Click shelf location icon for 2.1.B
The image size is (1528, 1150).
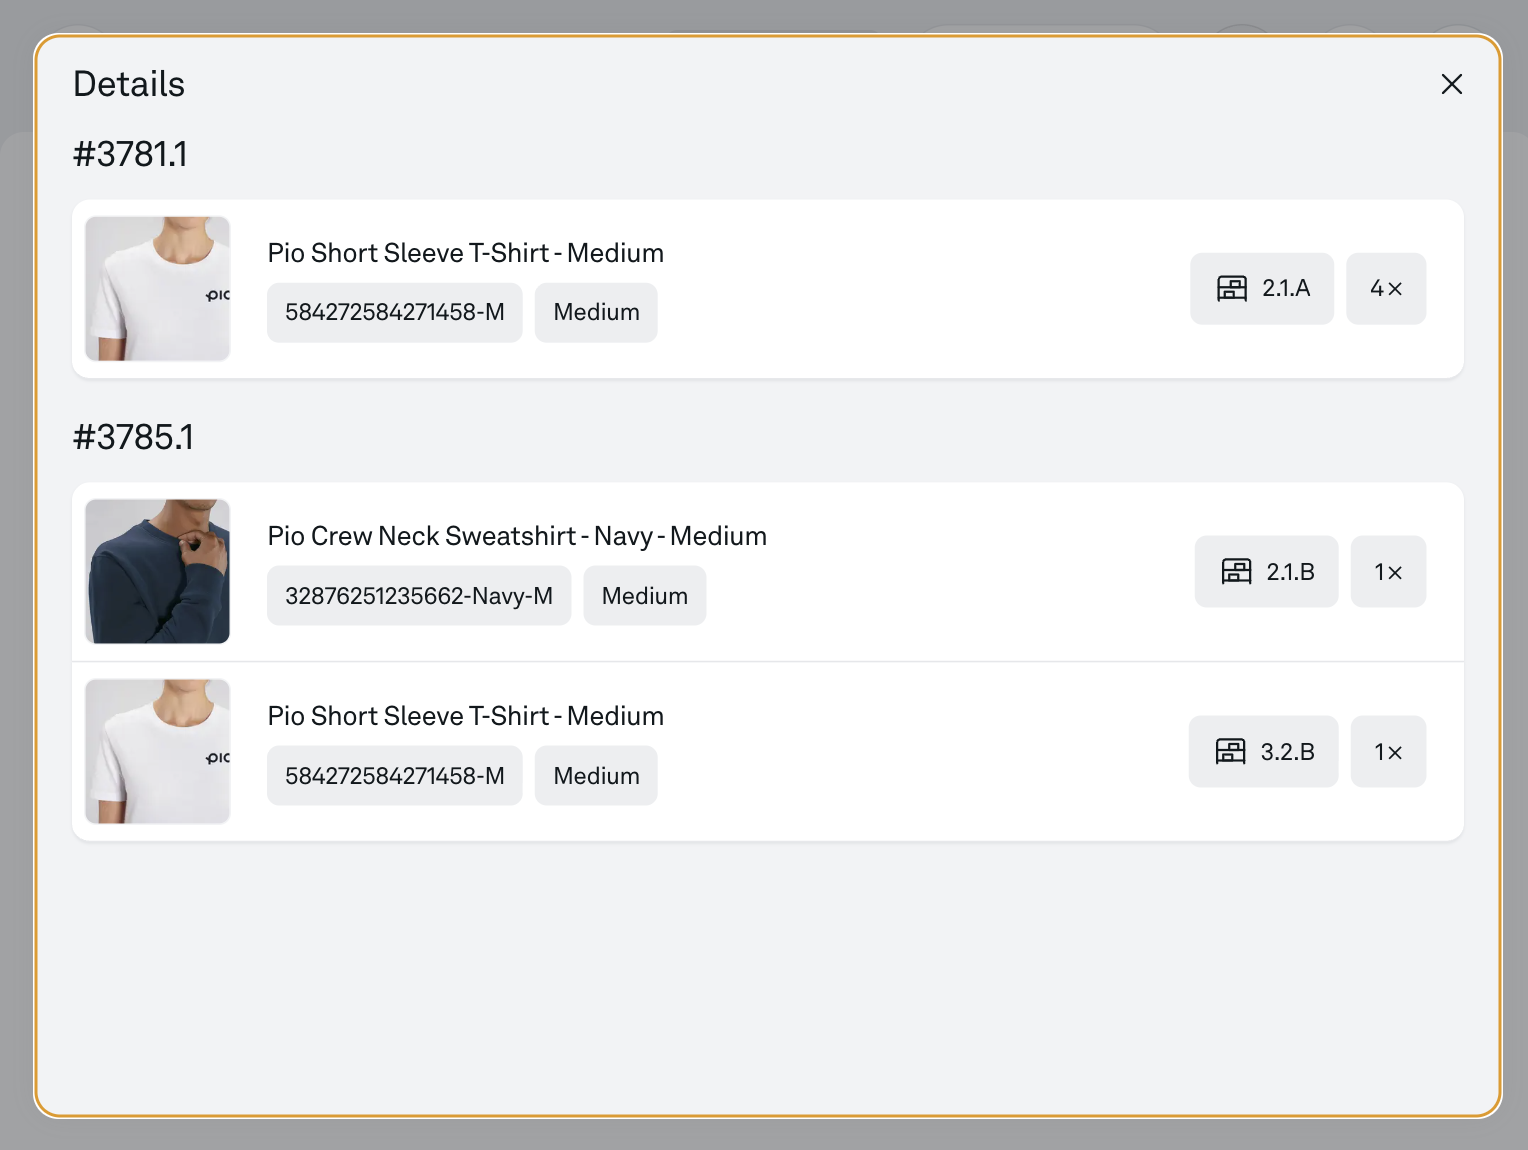point(1236,572)
